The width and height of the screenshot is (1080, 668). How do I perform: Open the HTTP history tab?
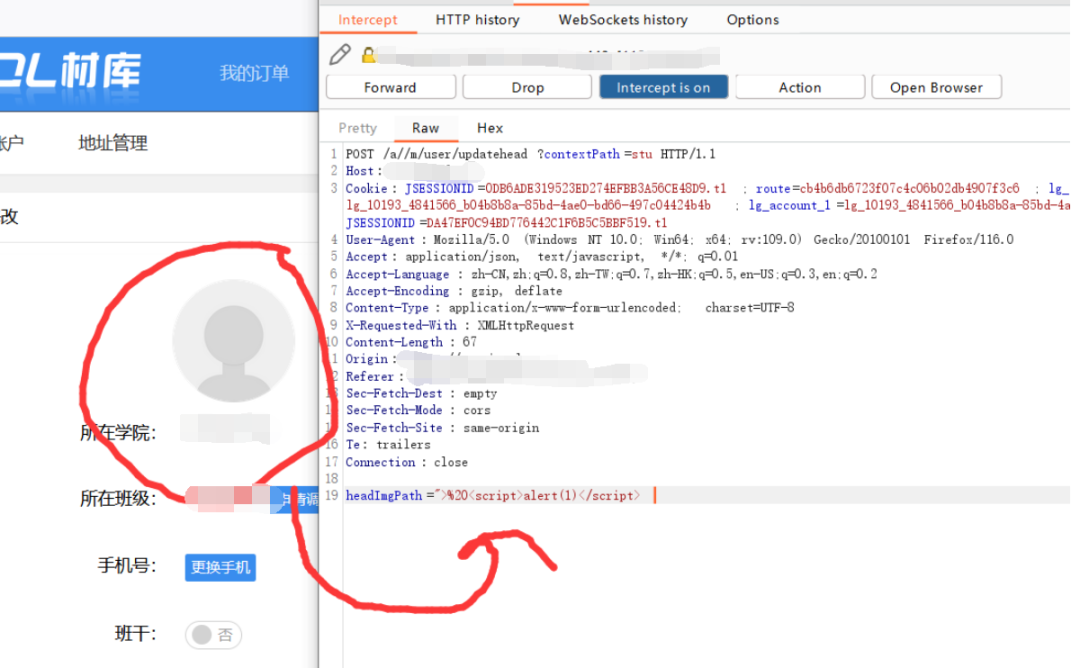tap(477, 20)
